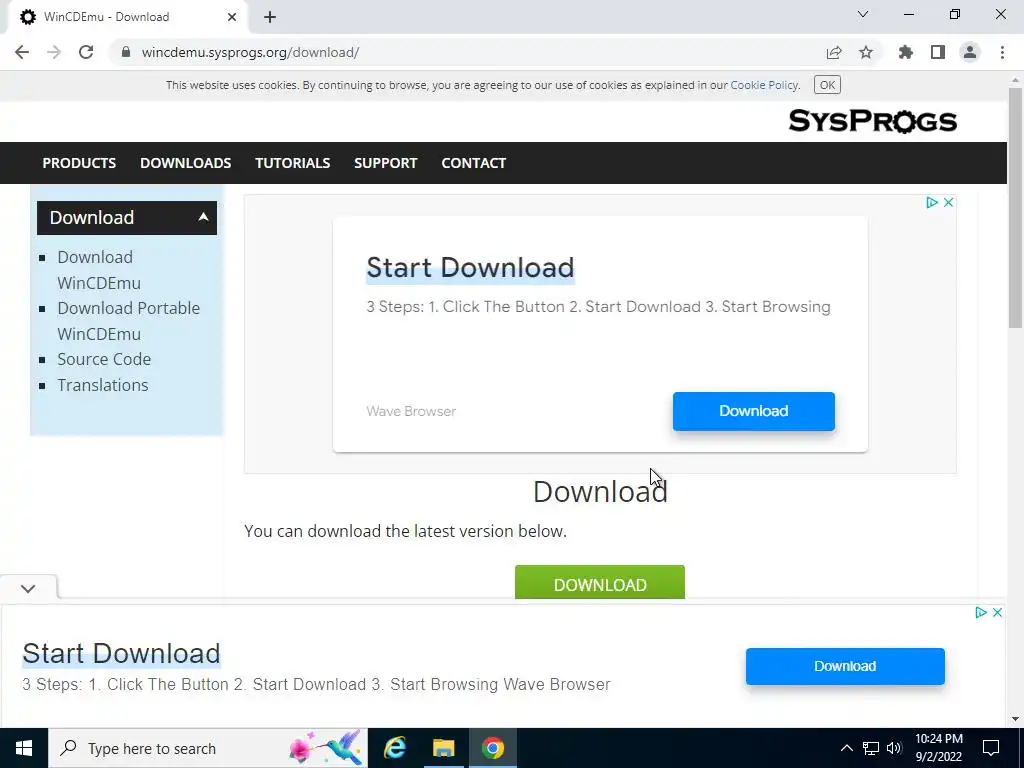This screenshot has width=1024, height=768.
Task: Click the page vertical scrollbar thumb
Action: 1015,208
